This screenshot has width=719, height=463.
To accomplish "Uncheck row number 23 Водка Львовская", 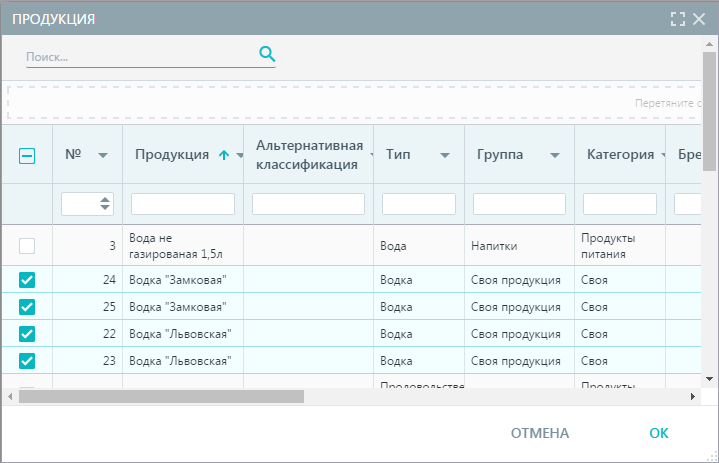I will (27, 361).
